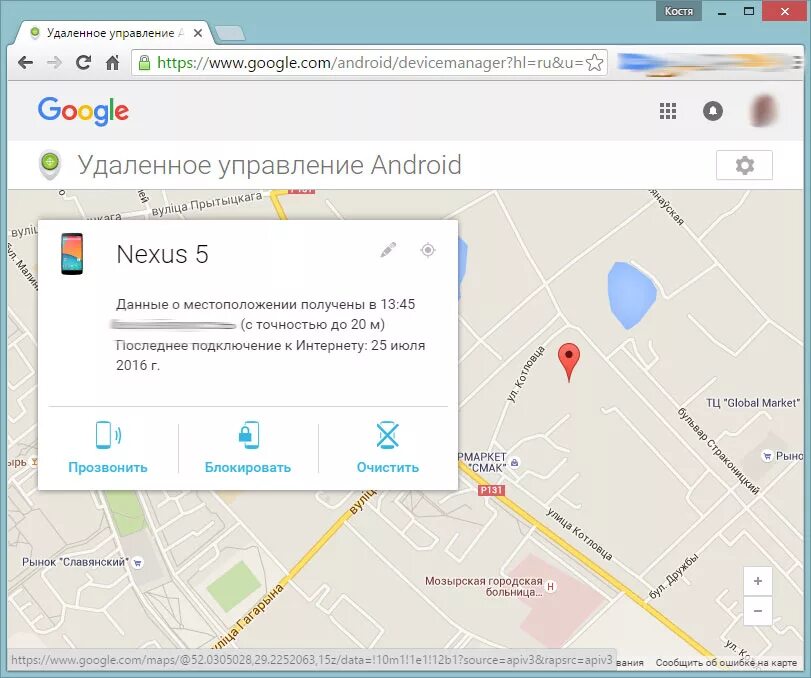Zoom in the map with plus
This screenshot has height=678, width=811.
pyautogui.click(x=758, y=581)
